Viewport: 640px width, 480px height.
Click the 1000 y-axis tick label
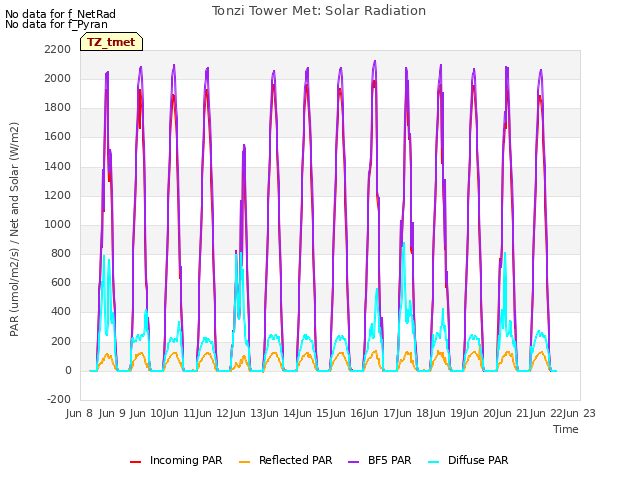pos(58,224)
